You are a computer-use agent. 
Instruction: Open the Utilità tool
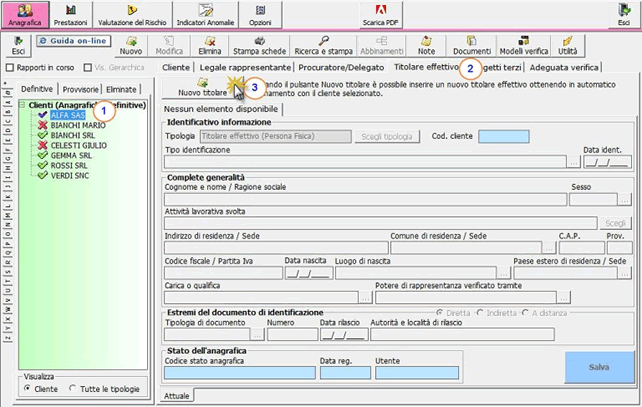coord(567,45)
